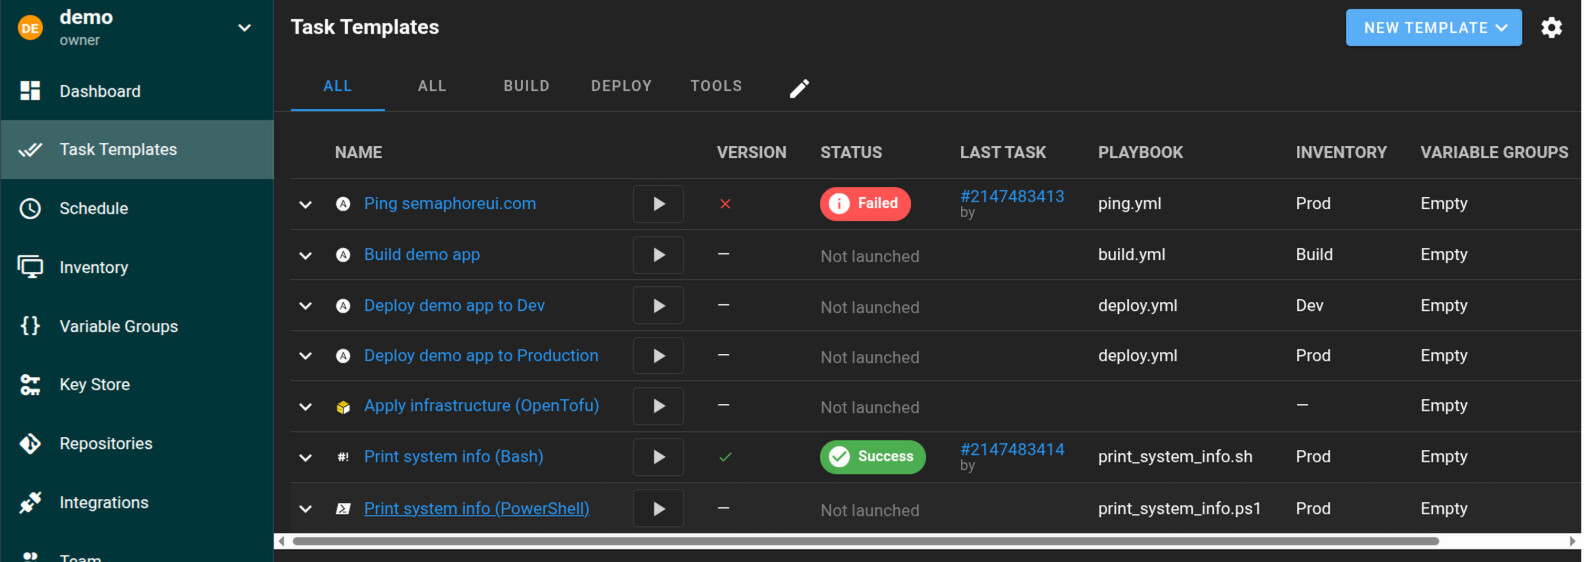
Task: Open settings gear next to New Template
Action: [1551, 28]
